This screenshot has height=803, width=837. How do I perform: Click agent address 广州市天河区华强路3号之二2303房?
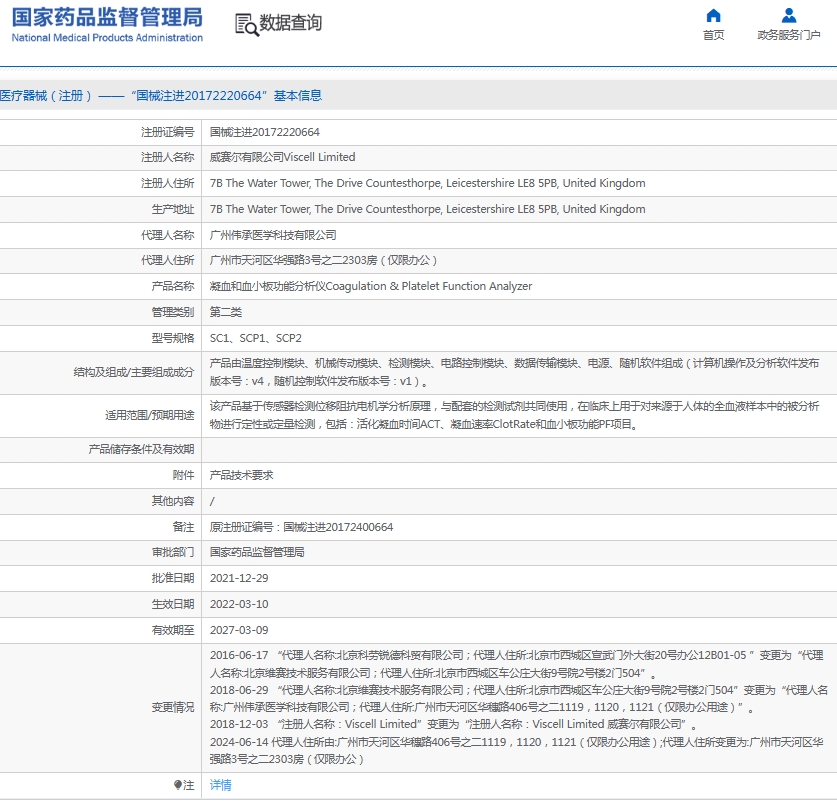coord(323,261)
